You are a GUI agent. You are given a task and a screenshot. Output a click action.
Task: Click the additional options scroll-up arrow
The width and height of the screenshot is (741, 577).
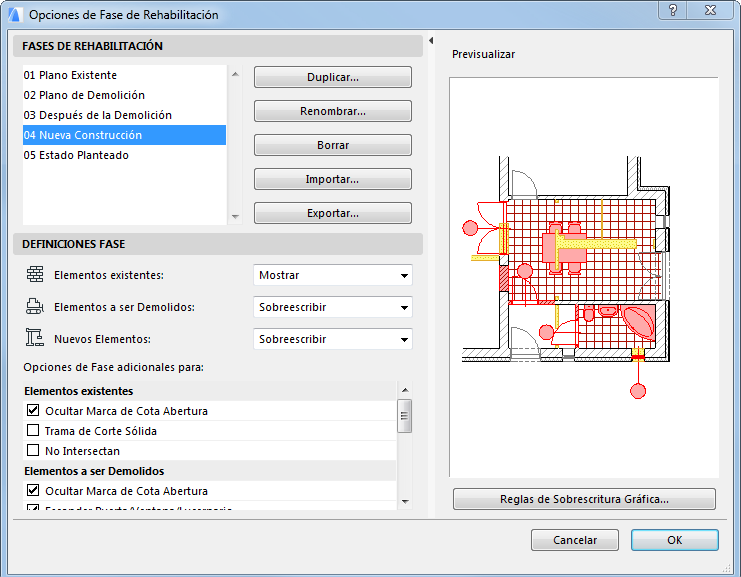405,390
